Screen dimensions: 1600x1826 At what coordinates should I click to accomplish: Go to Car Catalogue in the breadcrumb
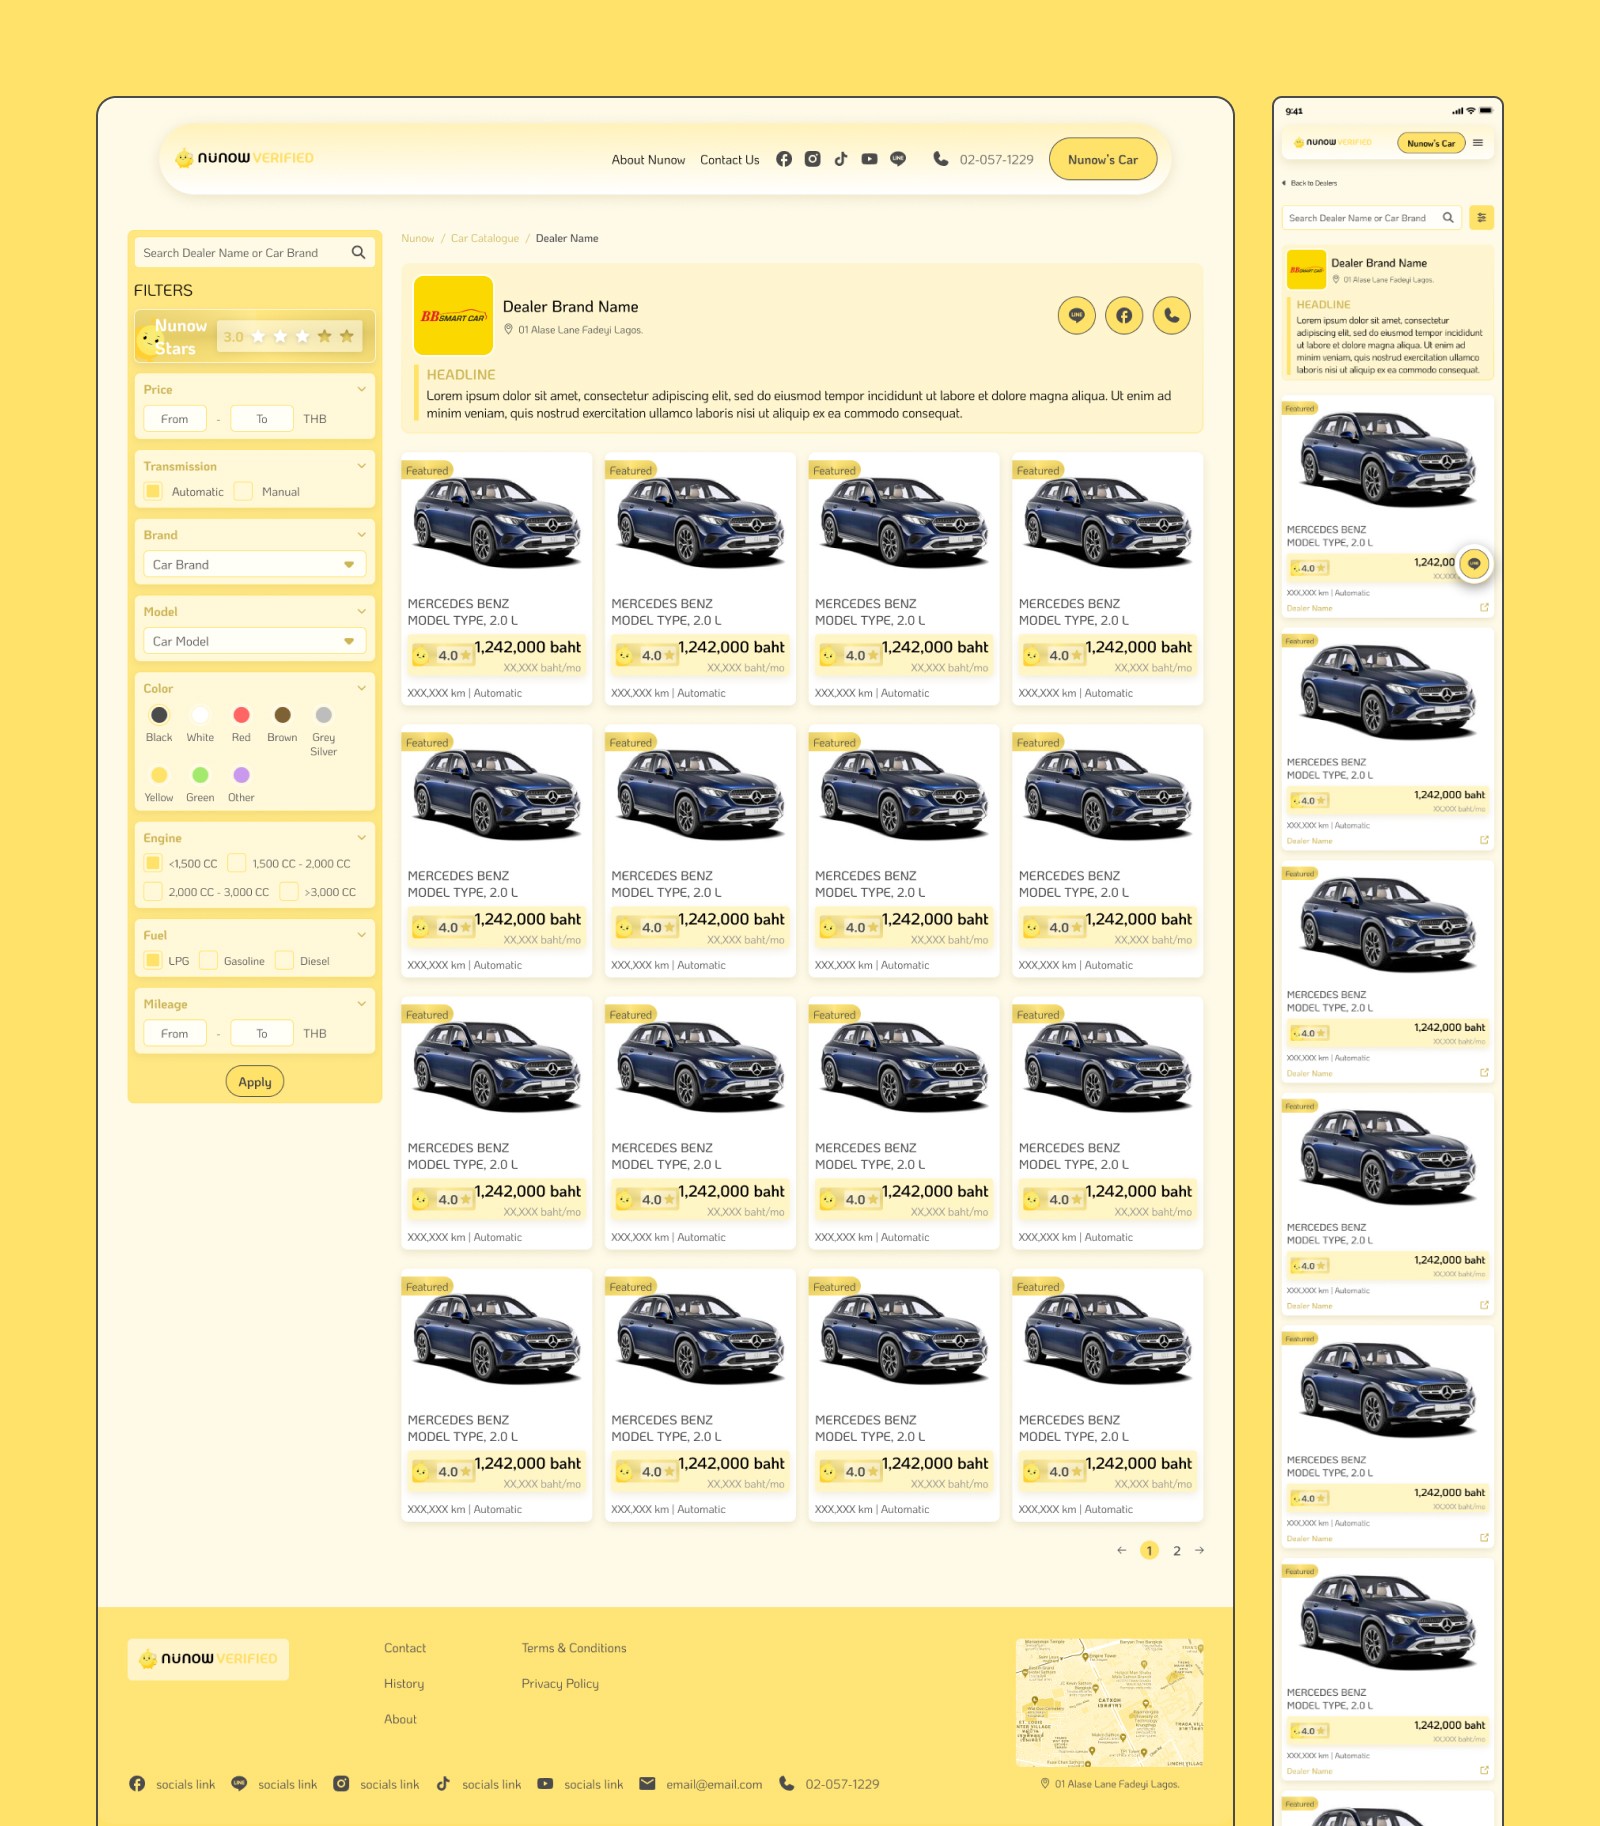tap(485, 239)
